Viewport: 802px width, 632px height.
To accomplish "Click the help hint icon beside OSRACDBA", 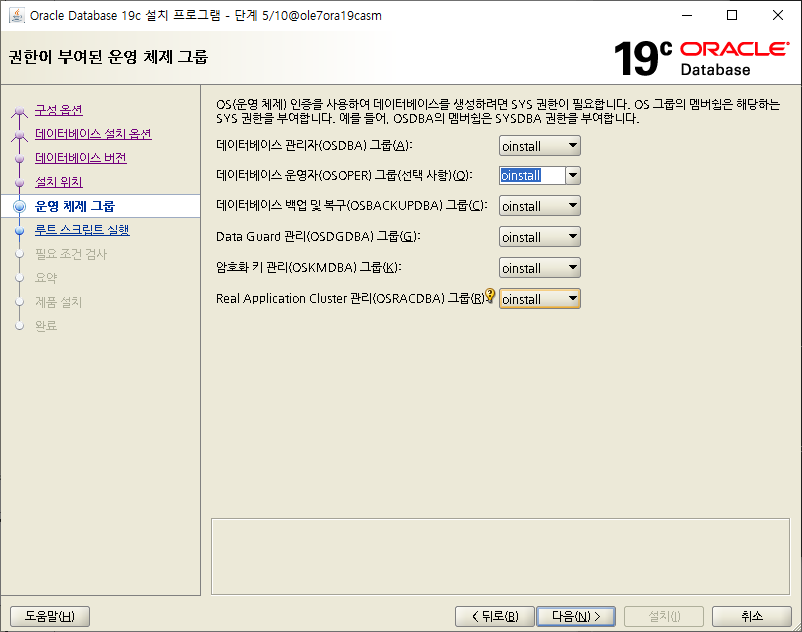I will click(490, 295).
